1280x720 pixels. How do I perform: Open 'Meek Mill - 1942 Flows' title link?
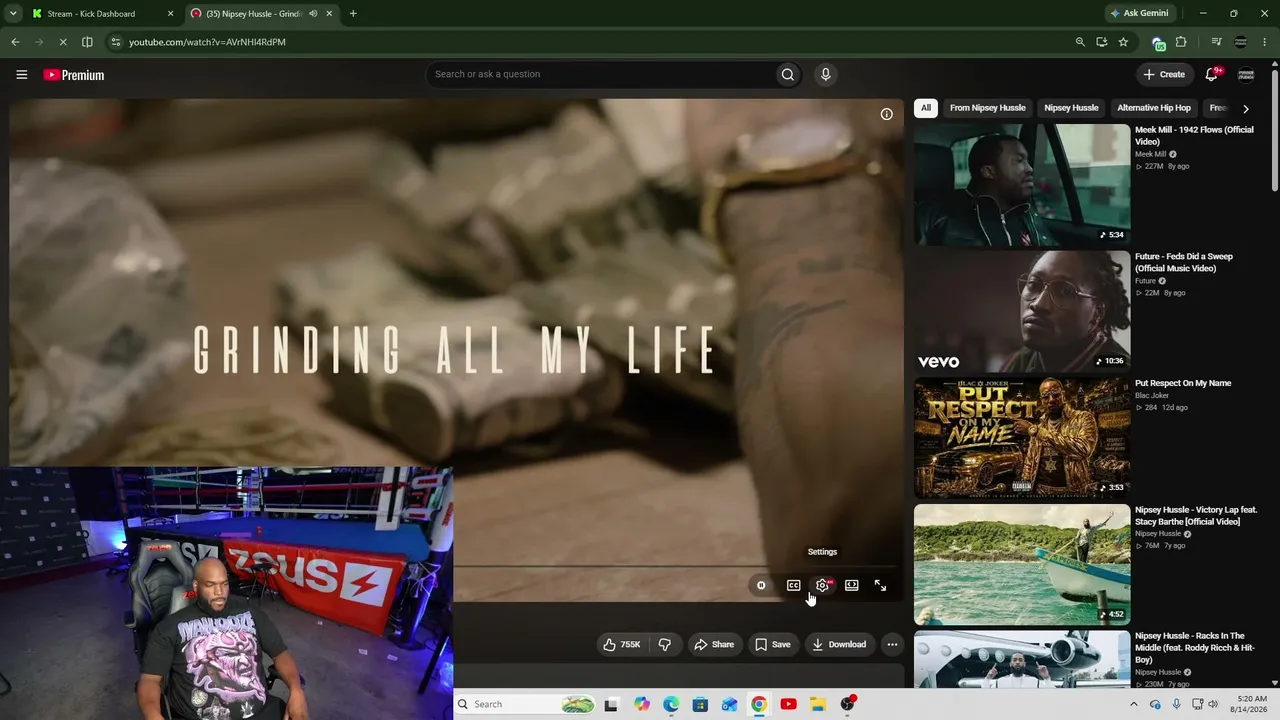coord(1194,136)
